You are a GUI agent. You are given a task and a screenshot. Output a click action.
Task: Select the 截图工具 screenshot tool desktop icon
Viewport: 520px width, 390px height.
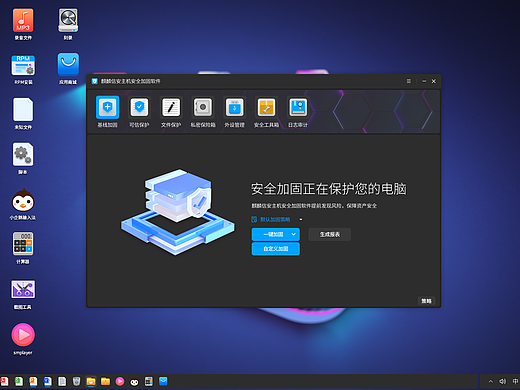(23, 294)
